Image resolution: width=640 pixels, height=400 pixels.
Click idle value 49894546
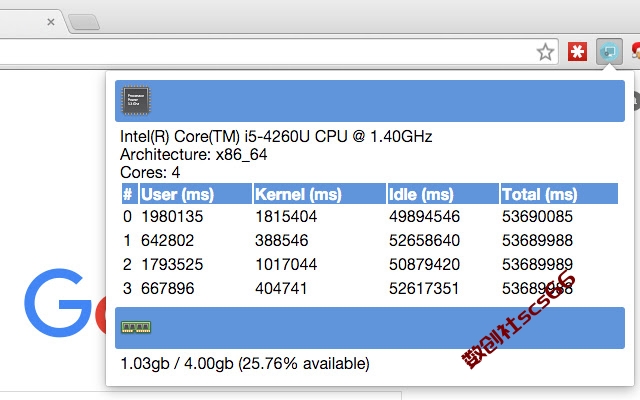[424, 216]
